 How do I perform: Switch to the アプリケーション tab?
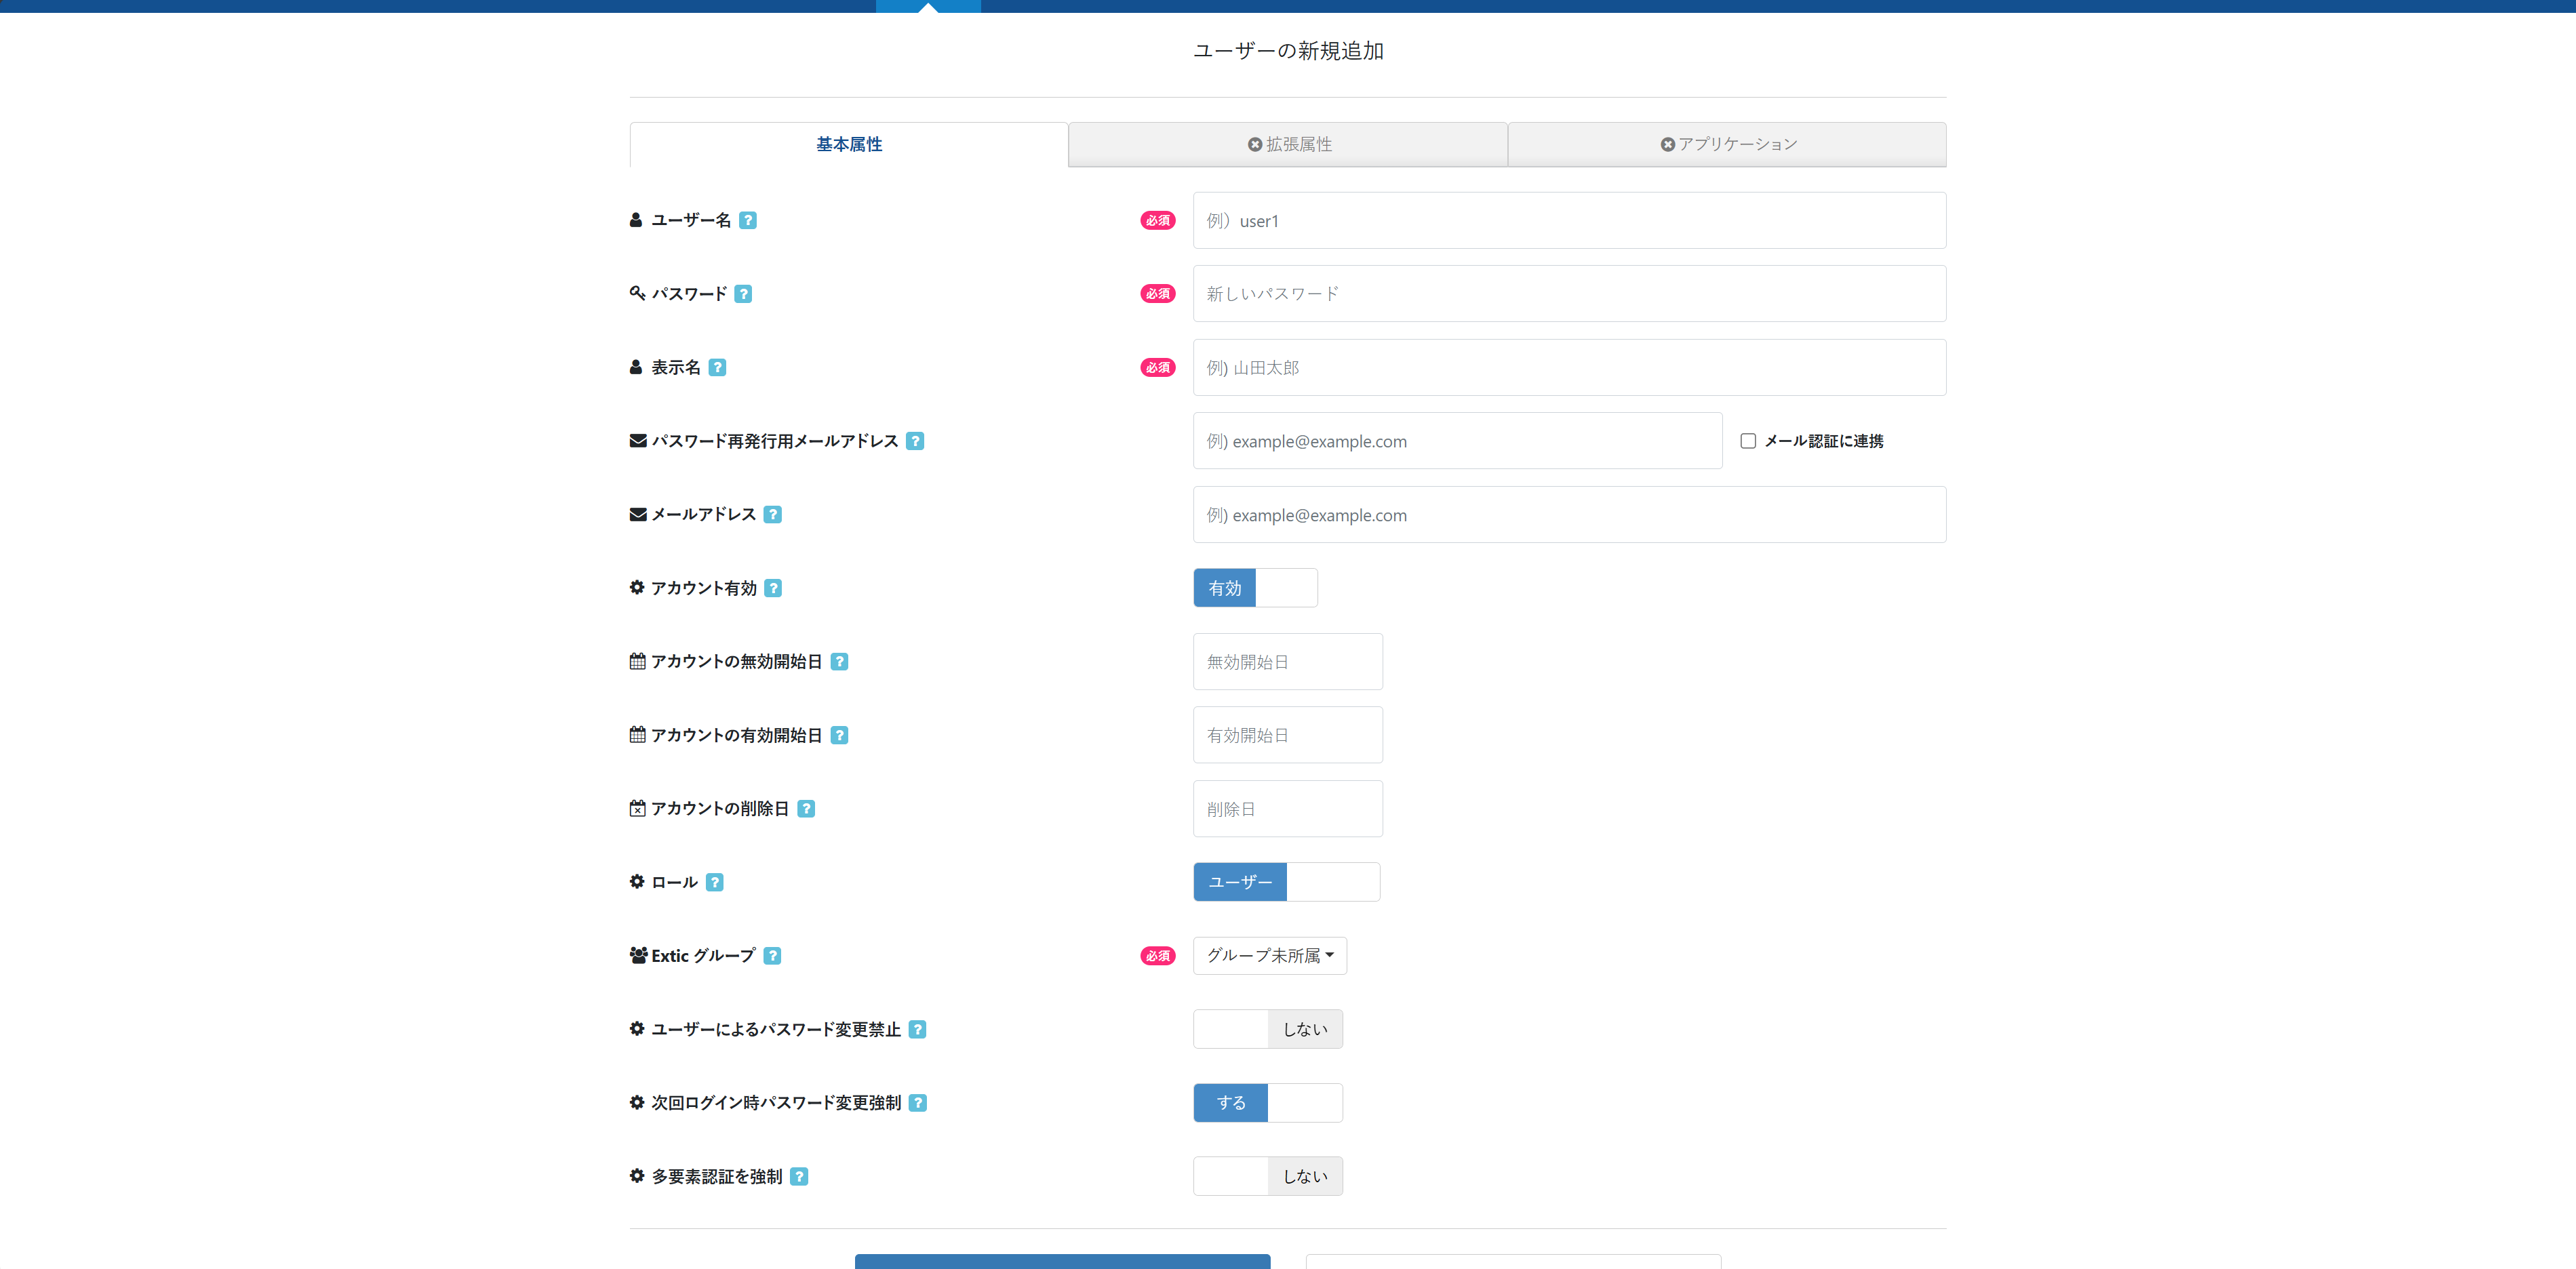tap(1727, 144)
